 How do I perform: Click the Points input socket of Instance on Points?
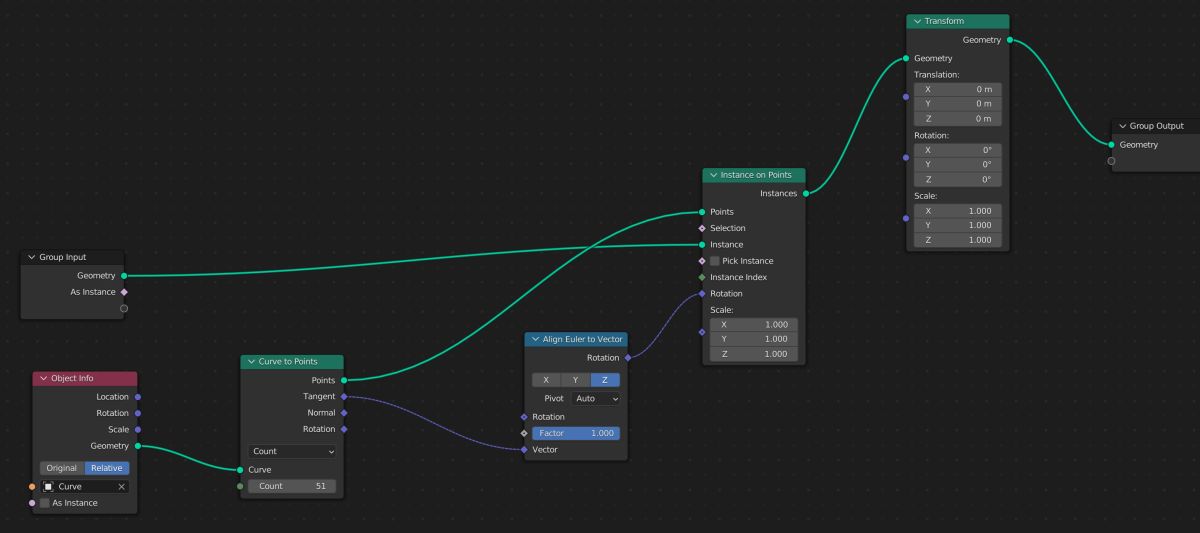(702, 212)
